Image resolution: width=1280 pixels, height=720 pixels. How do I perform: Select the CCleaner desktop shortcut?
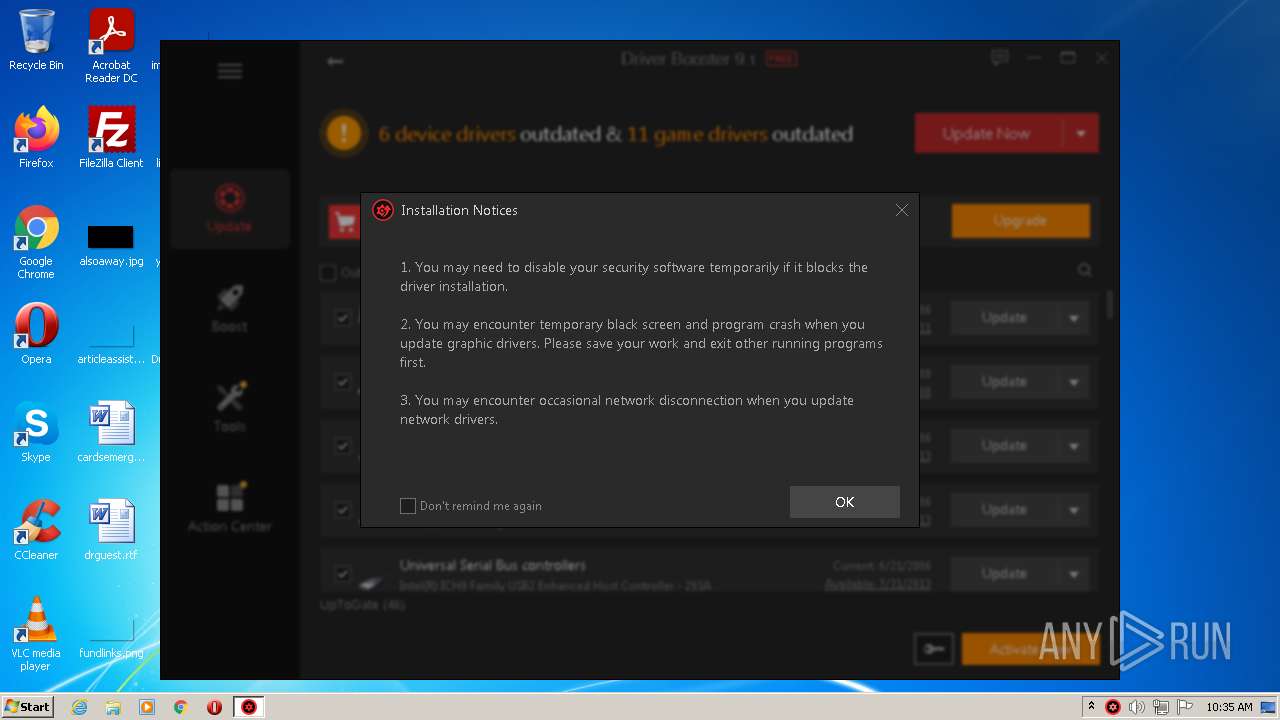pos(36,530)
